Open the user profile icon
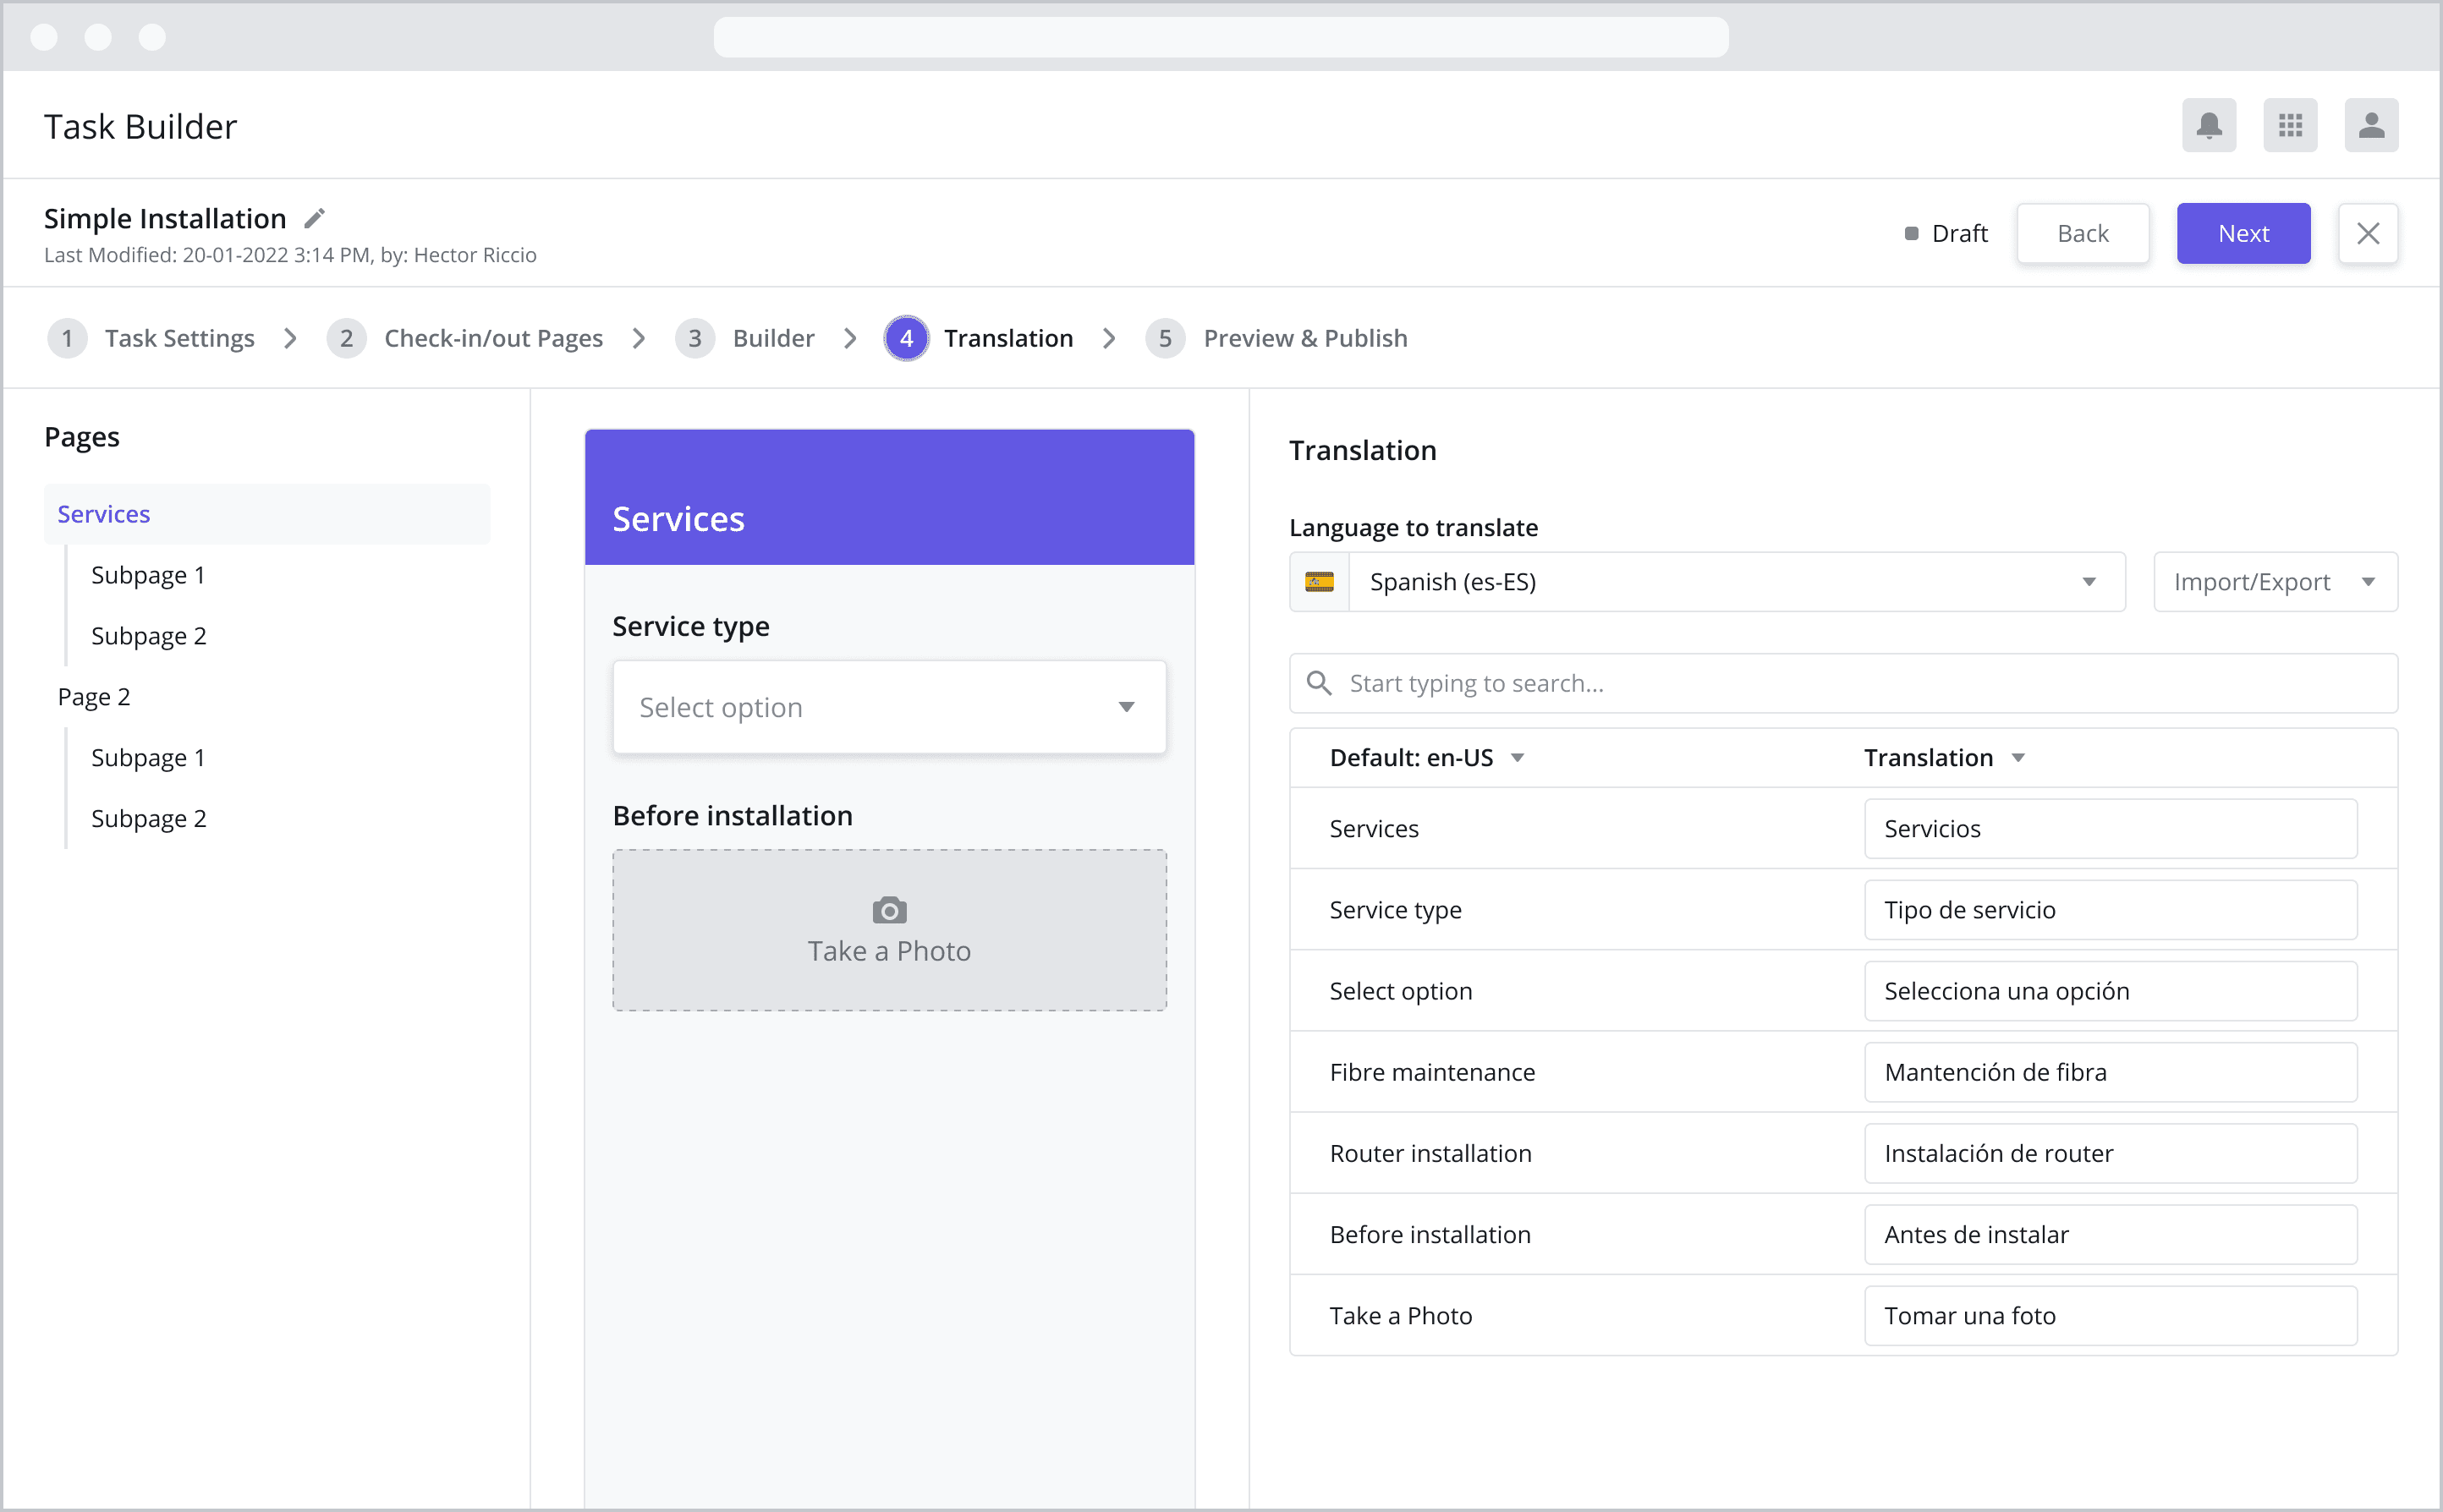The height and width of the screenshot is (1512, 2443). (x=2370, y=126)
